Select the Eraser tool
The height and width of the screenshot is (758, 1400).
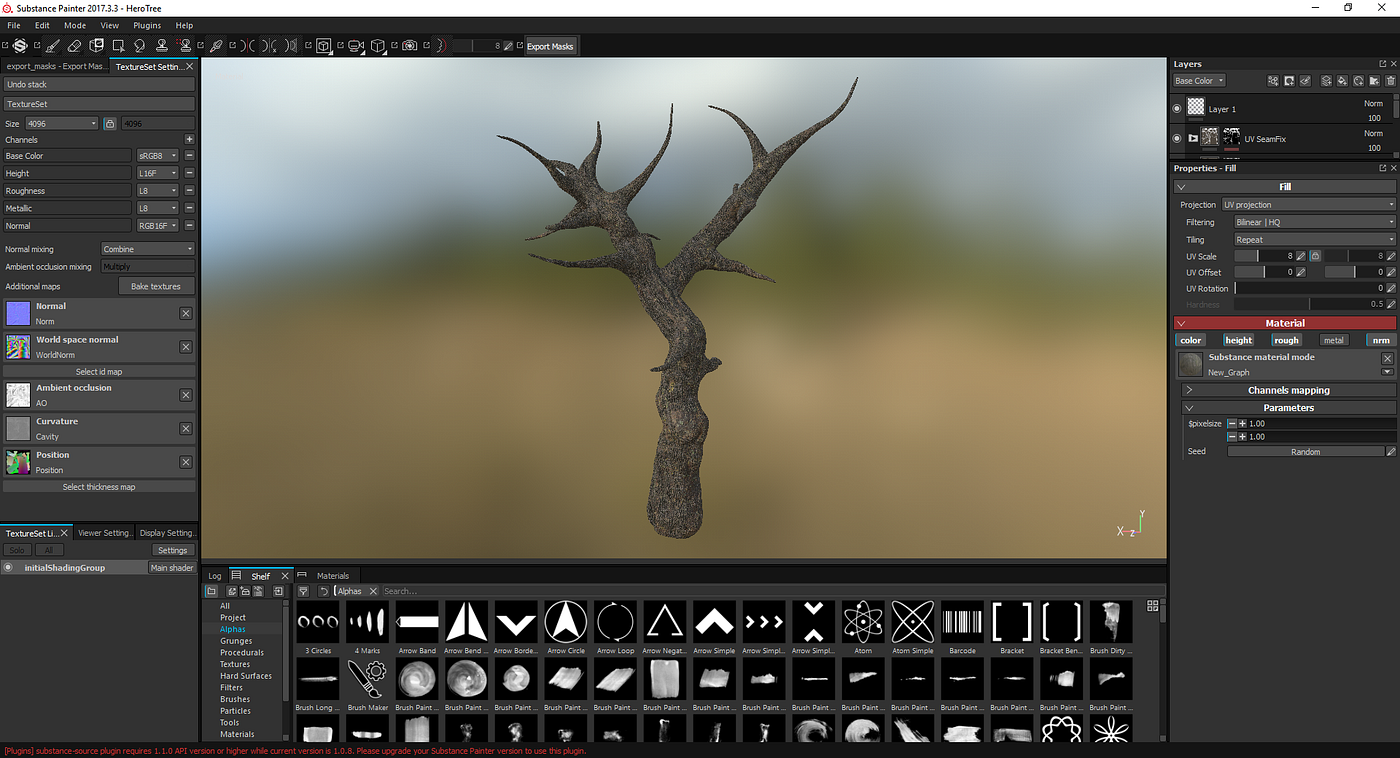(75, 46)
